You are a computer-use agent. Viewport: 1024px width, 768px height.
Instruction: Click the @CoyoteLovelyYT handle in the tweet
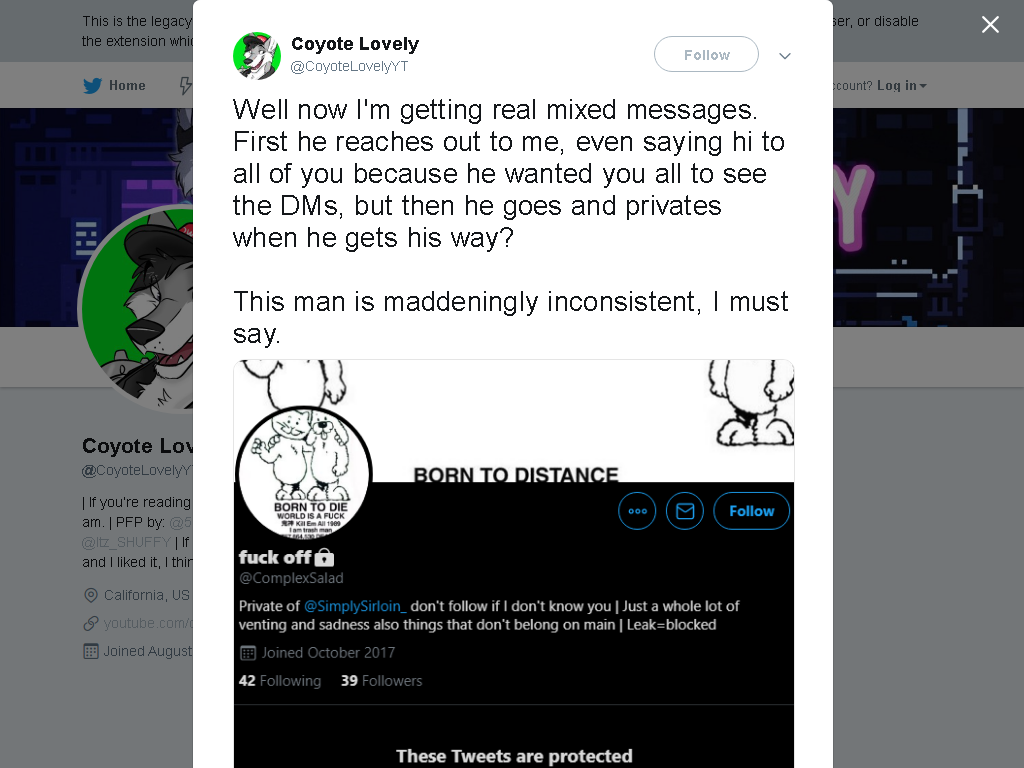[349, 67]
